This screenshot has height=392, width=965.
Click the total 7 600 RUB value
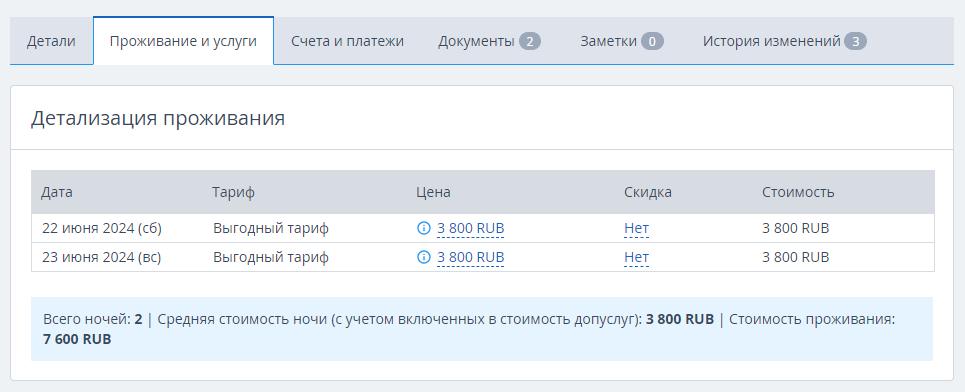click(x=78, y=339)
